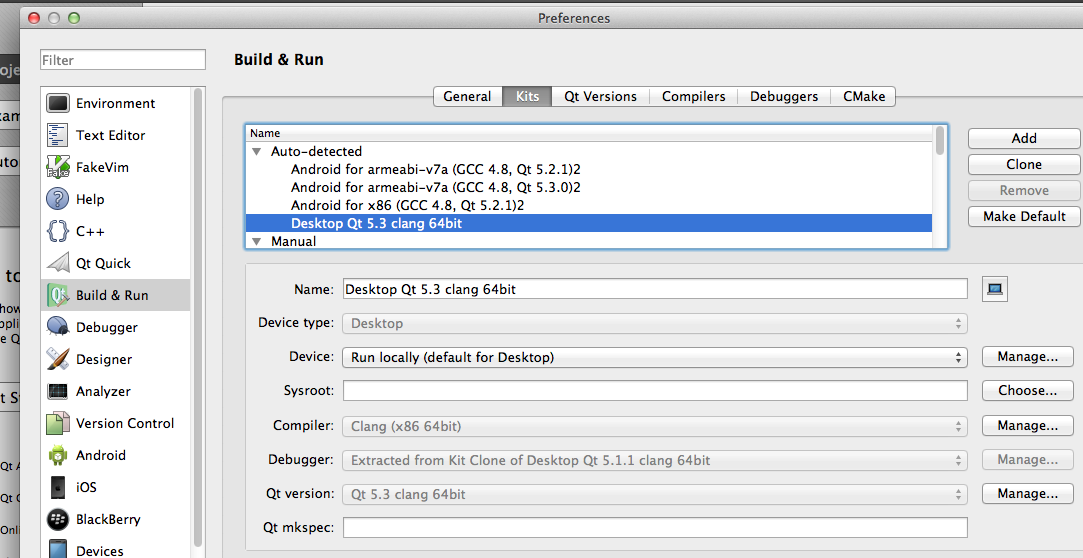Click the Remove kit button
This screenshot has width=1083, height=558.
tap(1024, 190)
